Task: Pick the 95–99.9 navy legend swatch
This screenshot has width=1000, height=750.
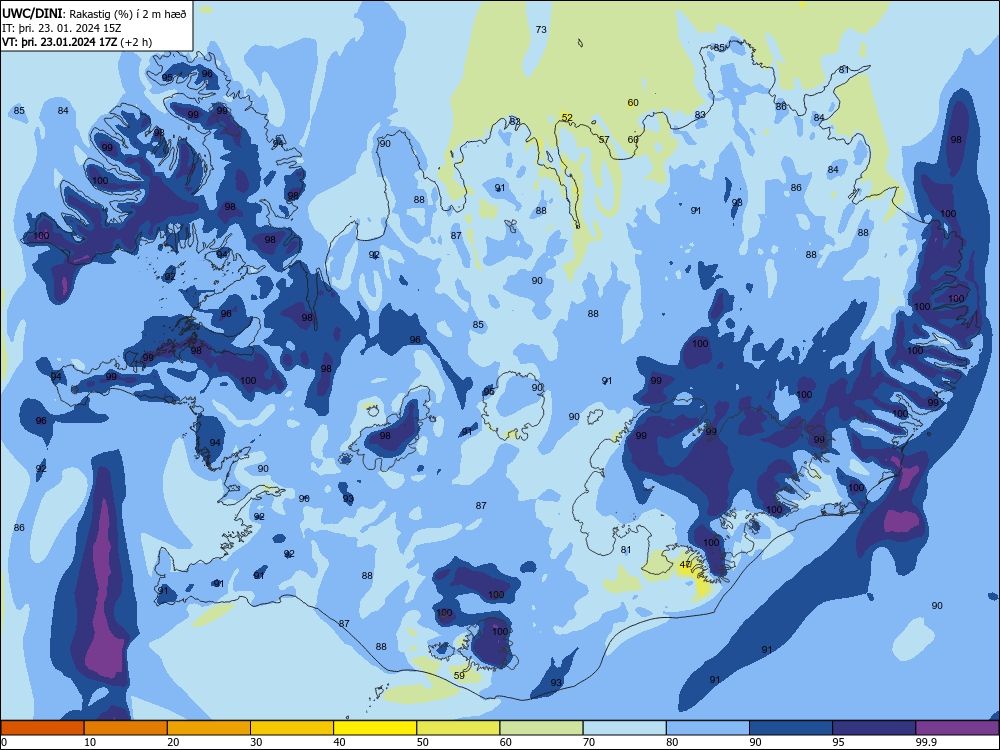Action: 874,728
